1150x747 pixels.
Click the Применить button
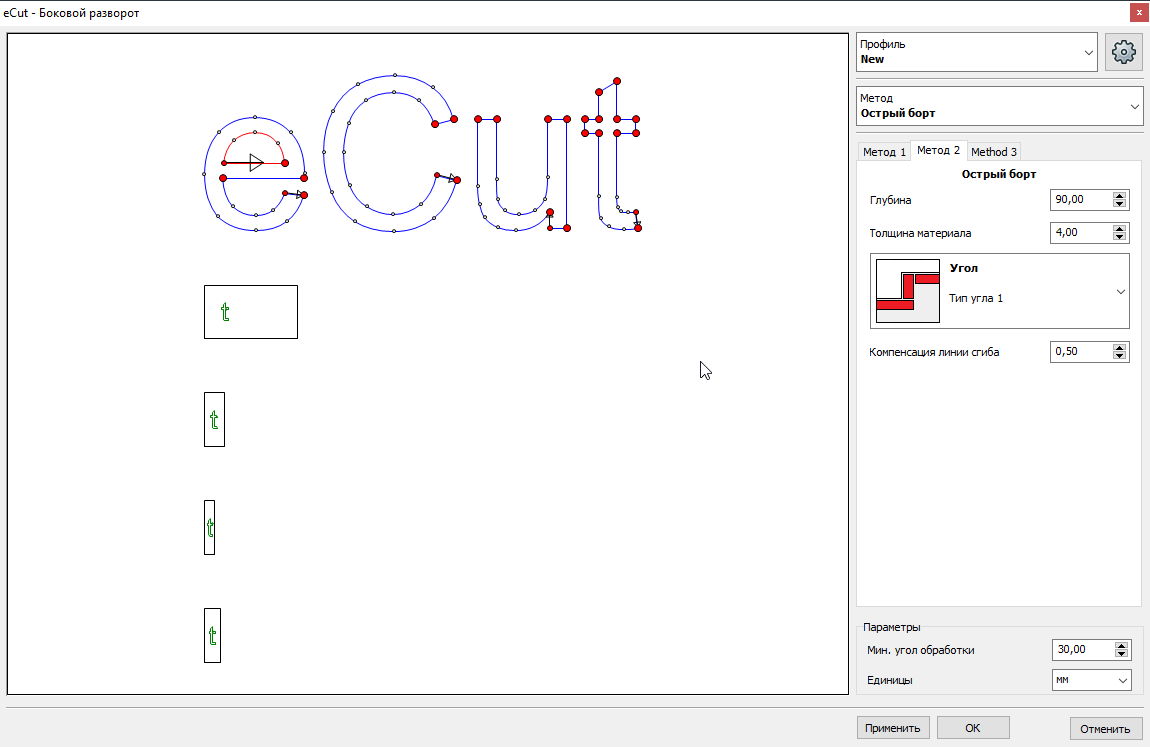point(893,728)
